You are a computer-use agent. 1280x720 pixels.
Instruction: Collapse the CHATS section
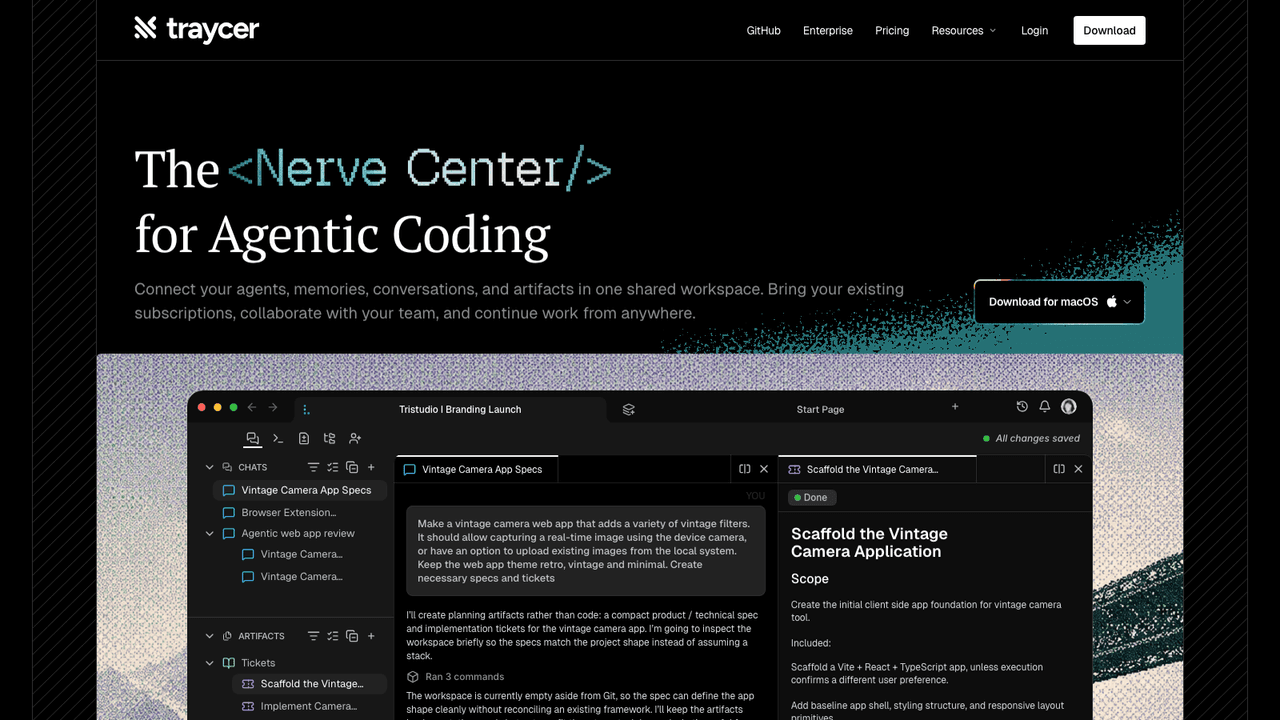[210, 467]
